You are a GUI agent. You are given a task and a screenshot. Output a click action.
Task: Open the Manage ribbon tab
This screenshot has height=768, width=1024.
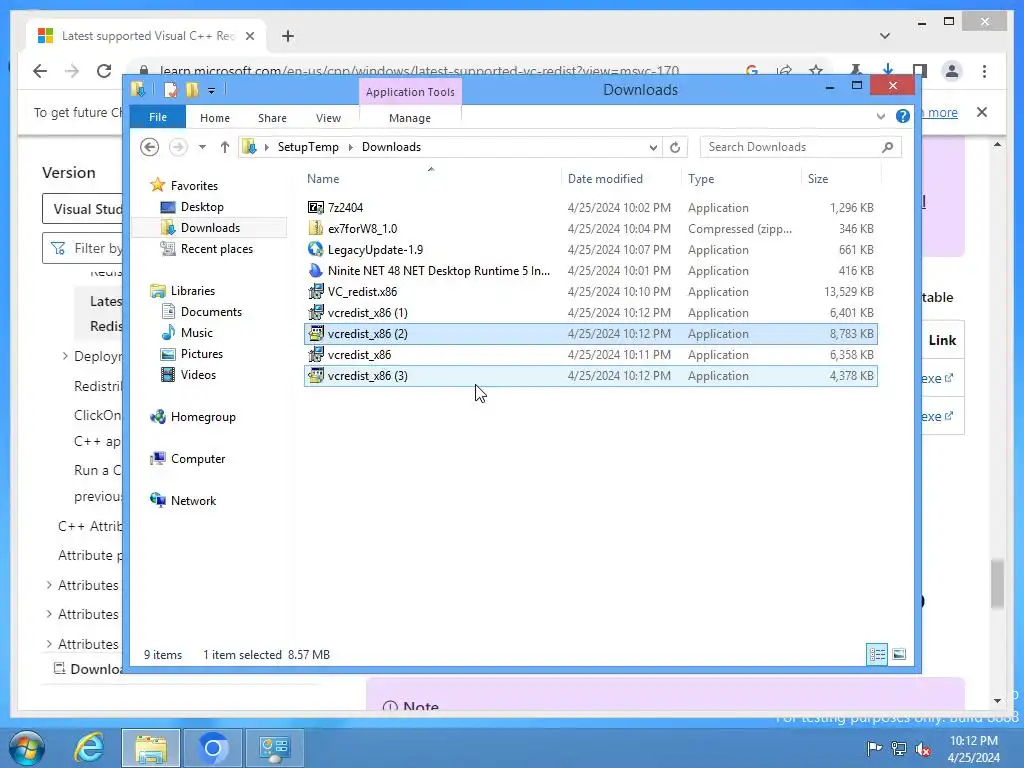click(x=409, y=118)
